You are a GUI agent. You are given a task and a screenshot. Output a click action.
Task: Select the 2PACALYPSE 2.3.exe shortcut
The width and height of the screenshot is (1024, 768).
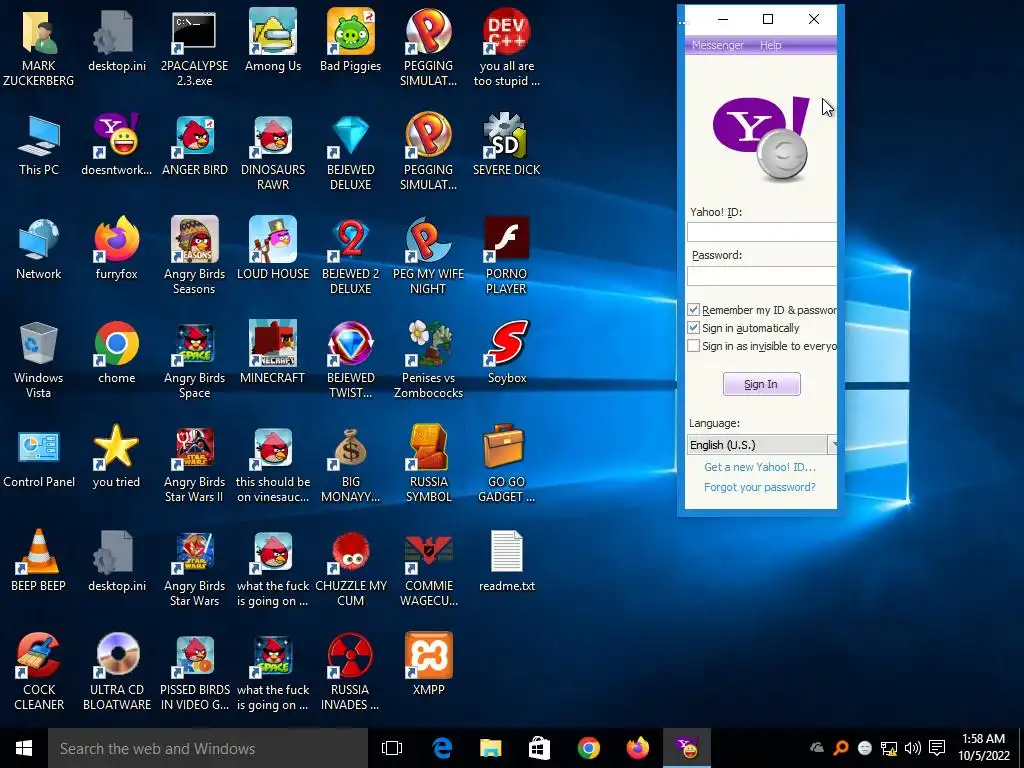click(195, 47)
